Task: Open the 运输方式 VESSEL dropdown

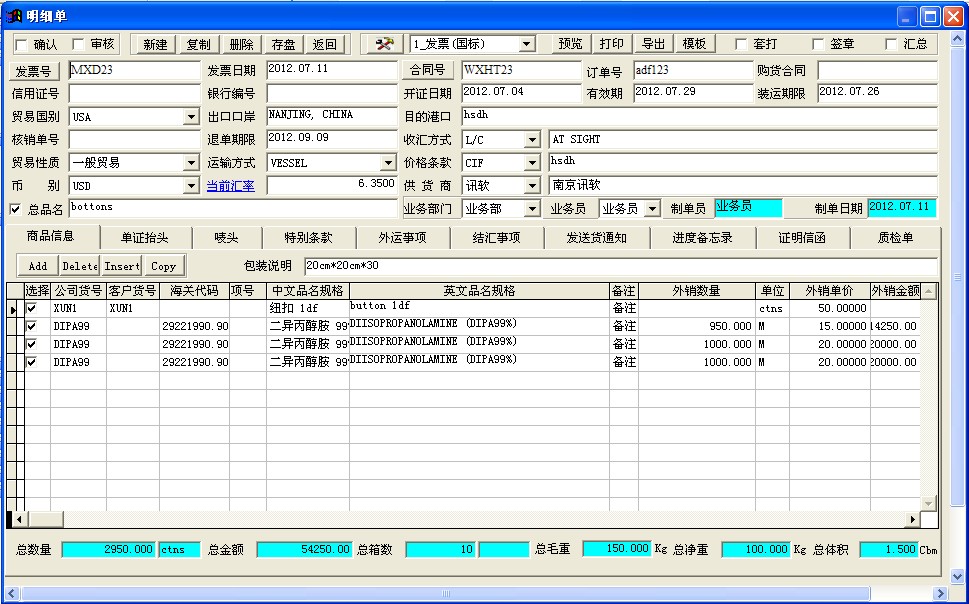Action: coord(388,163)
